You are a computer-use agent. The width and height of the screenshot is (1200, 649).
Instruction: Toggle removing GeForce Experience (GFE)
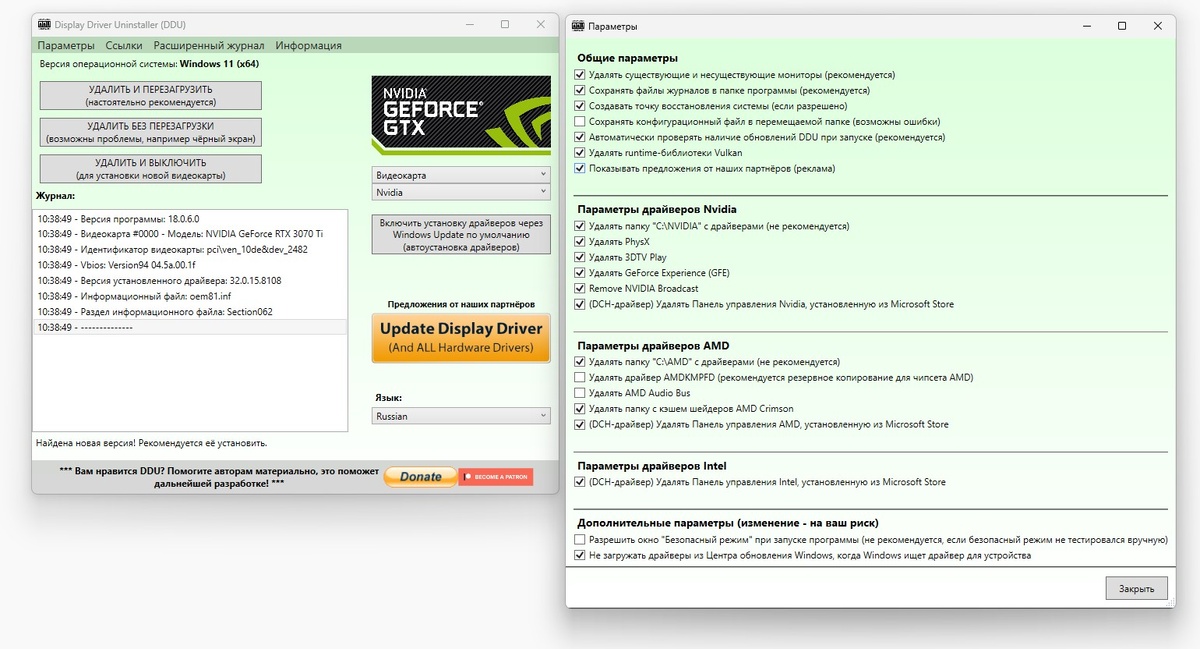tap(580, 273)
